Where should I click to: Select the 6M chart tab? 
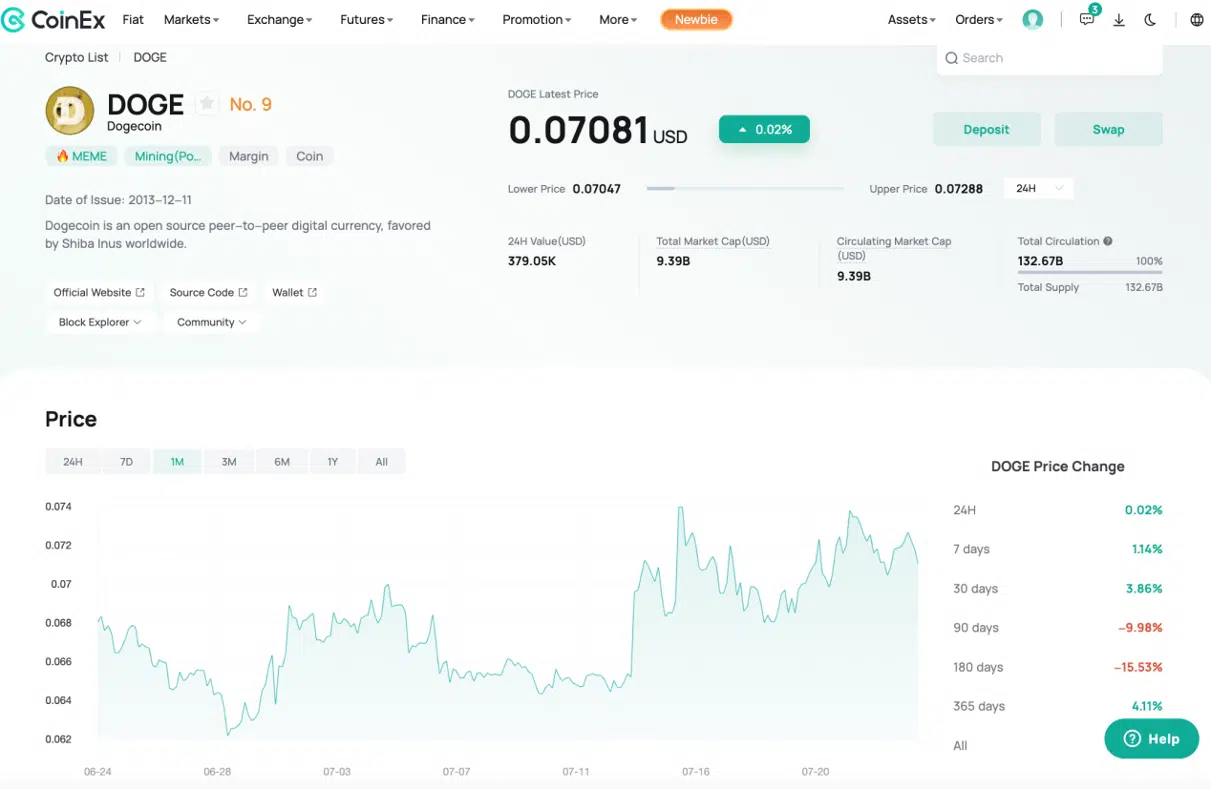(282, 461)
